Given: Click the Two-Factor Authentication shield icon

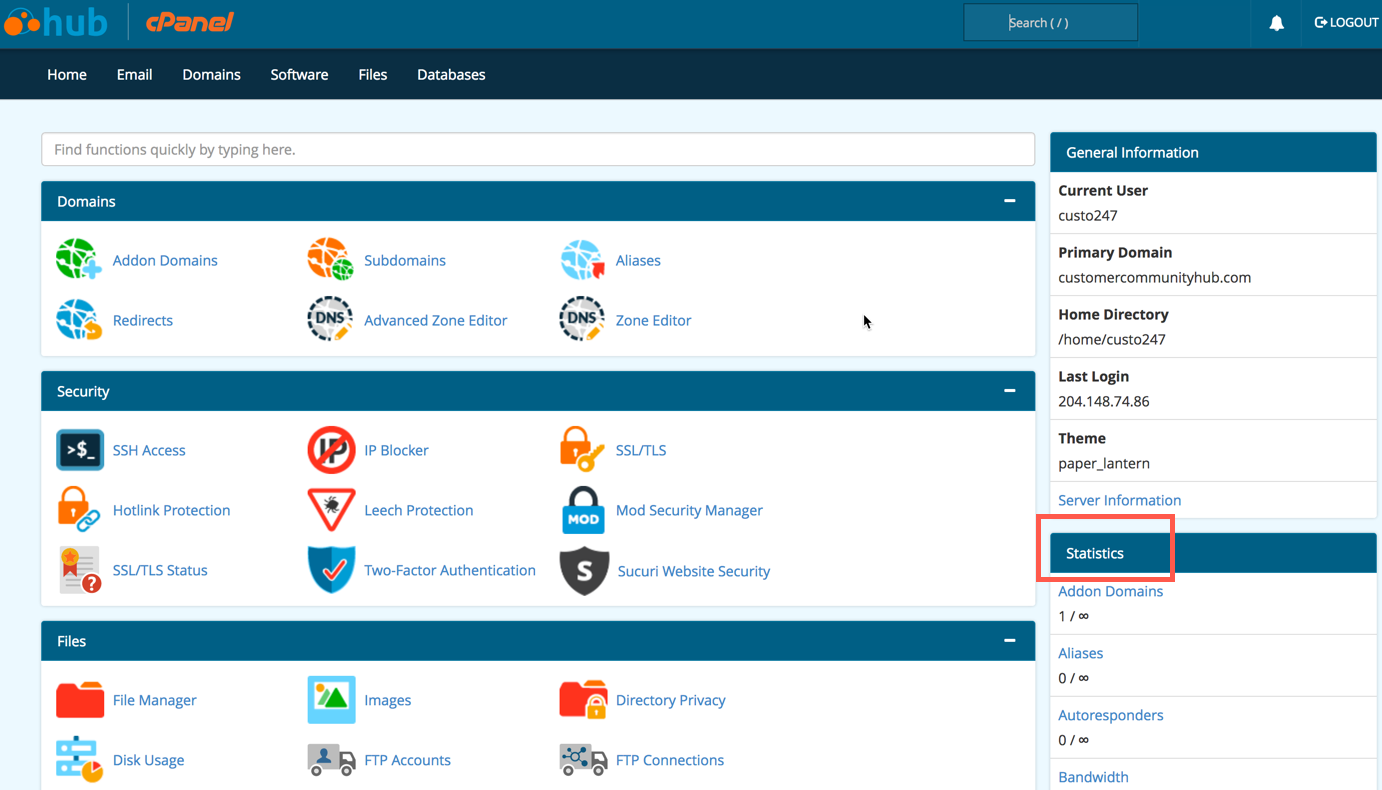Looking at the screenshot, I should coord(331,570).
